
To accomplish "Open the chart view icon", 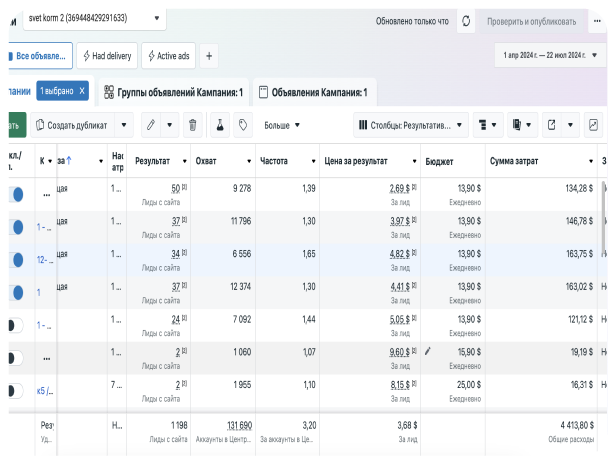I will (595, 125).
